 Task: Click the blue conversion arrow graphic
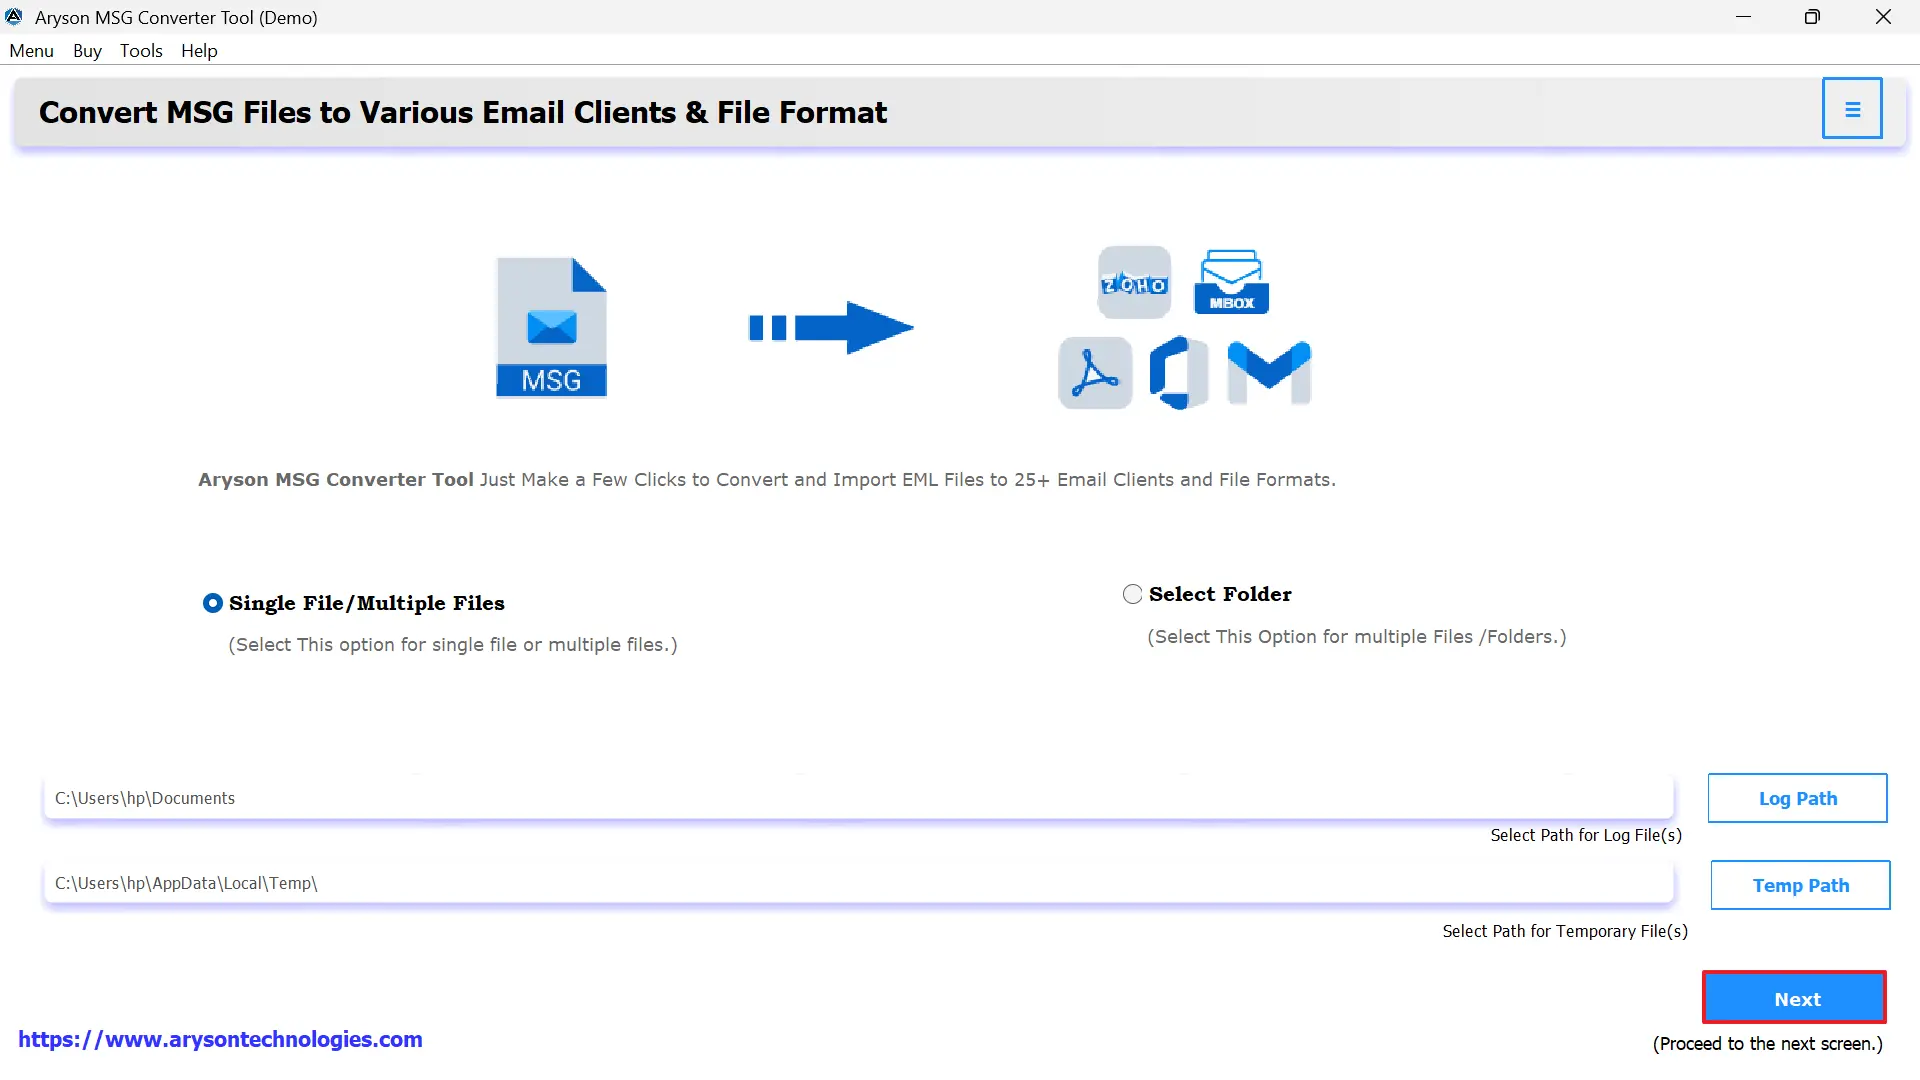click(832, 326)
